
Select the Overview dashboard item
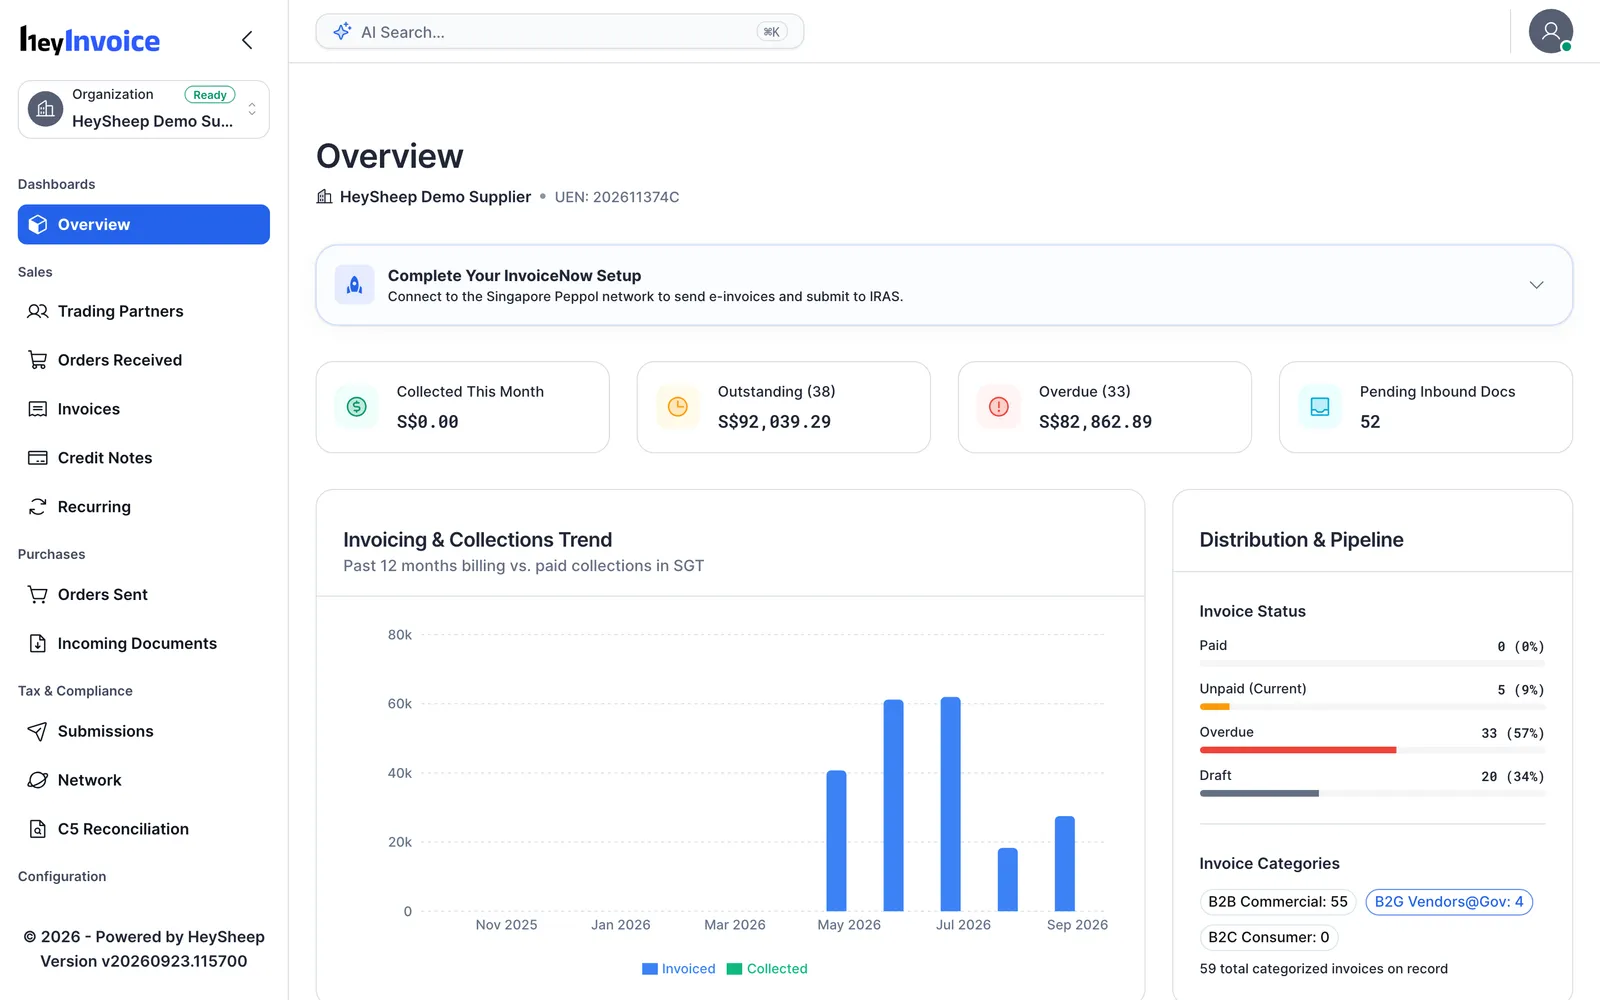point(144,225)
